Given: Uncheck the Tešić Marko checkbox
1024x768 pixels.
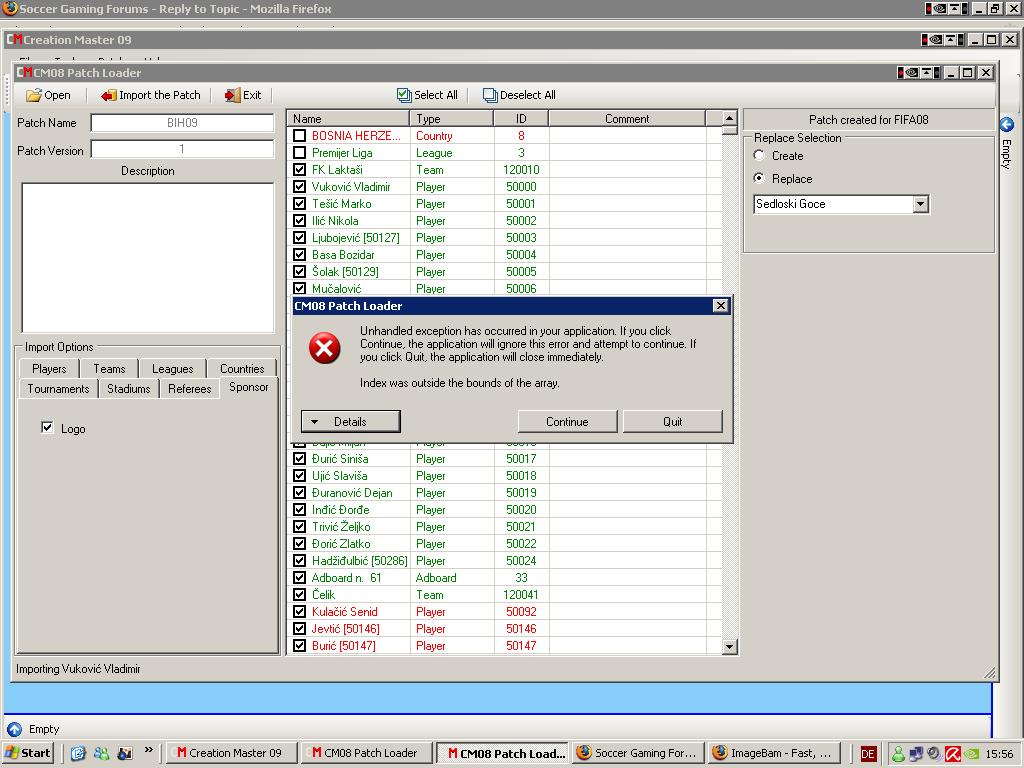Looking at the screenshot, I should pyautogui.click(x=299, y=204).
